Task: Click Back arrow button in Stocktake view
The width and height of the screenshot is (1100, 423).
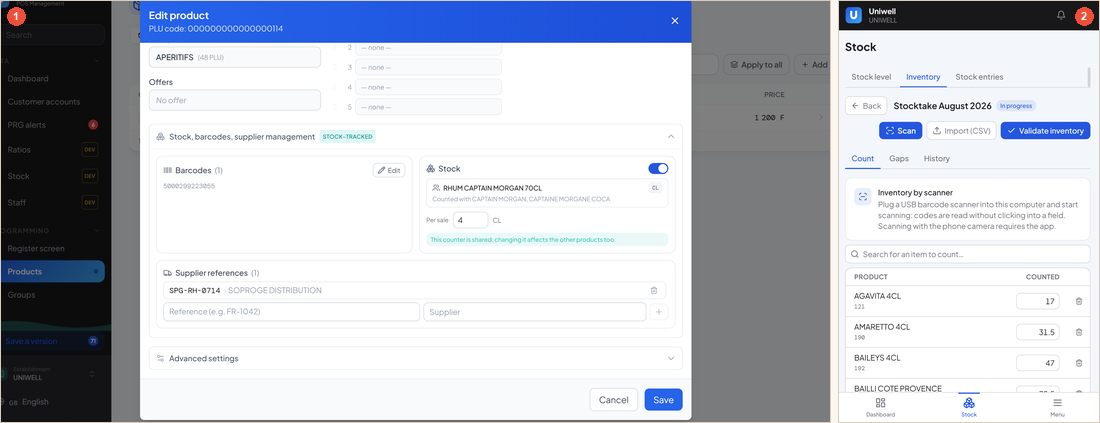Action: [866, 106]
